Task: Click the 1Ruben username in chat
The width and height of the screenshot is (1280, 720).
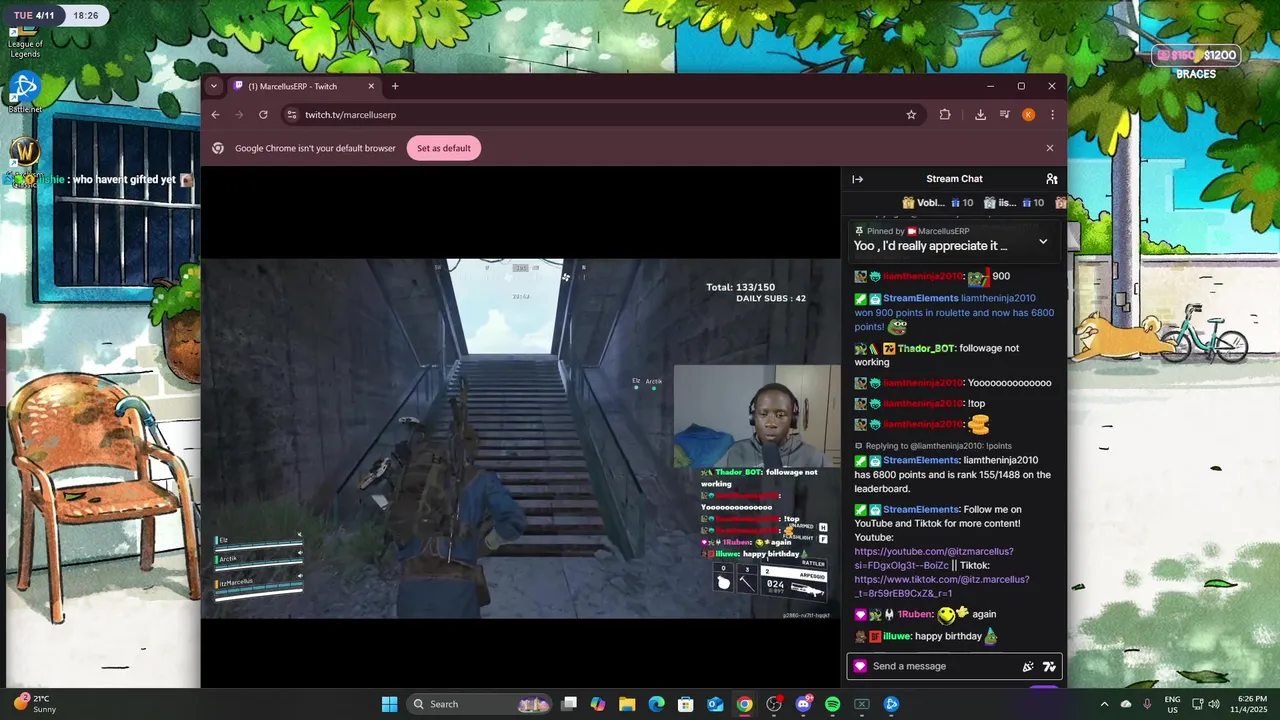Action: pos(915,614)
